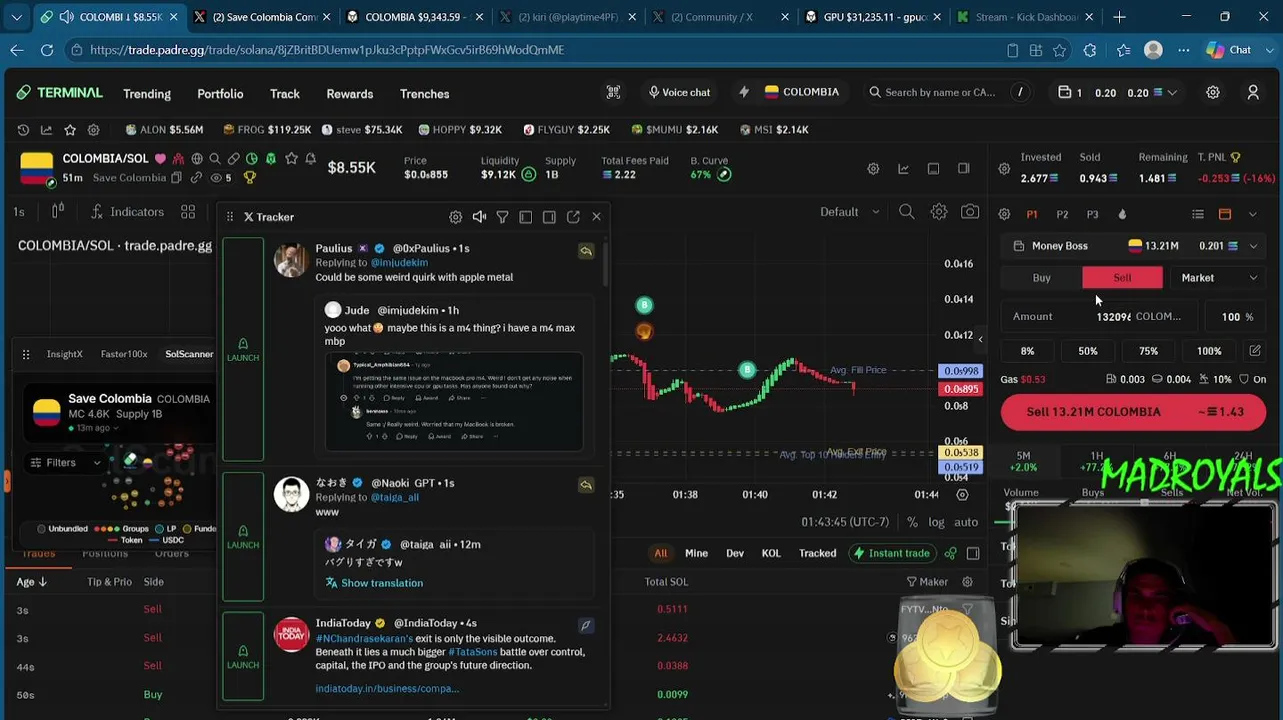1283x720 pixels.
Task: Toggle percent scale on the chart
Action: click(x=912, y=522)
